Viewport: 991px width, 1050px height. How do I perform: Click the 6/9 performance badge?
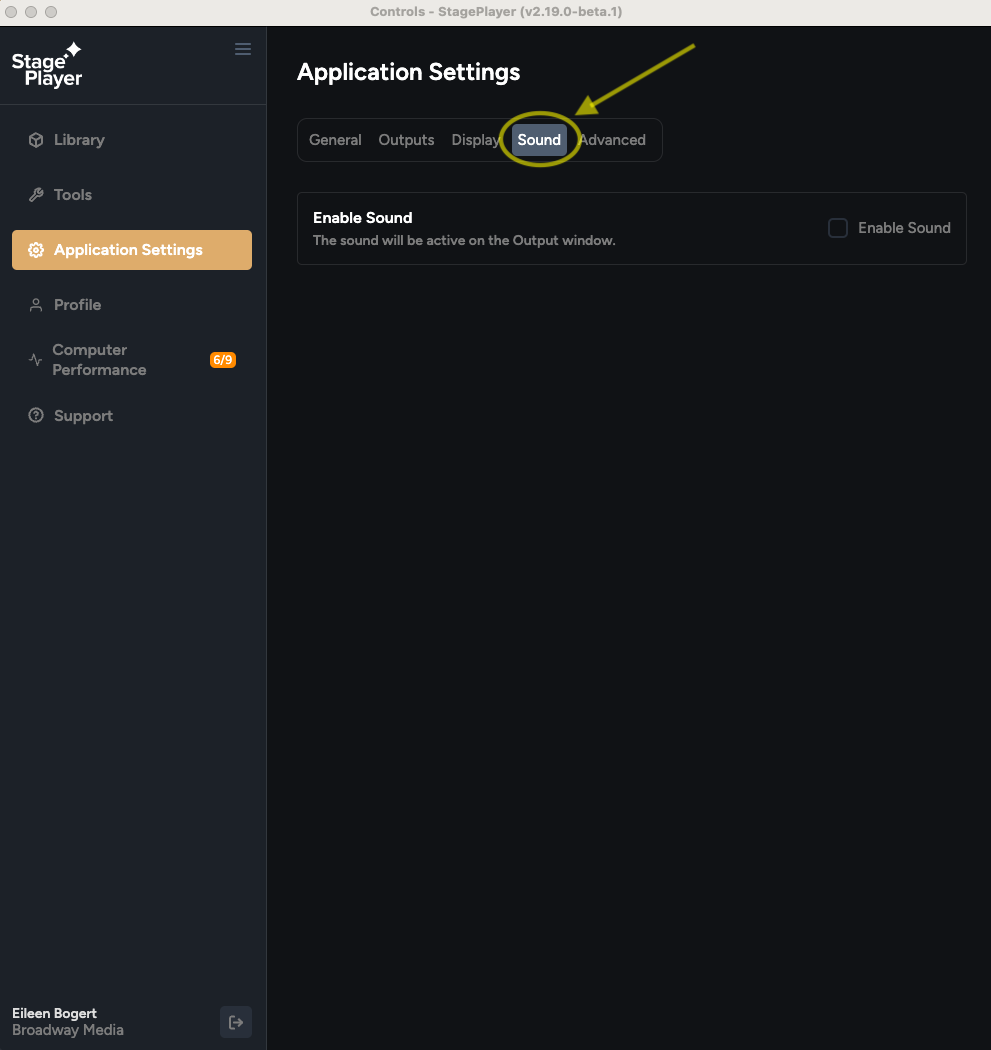223,360
